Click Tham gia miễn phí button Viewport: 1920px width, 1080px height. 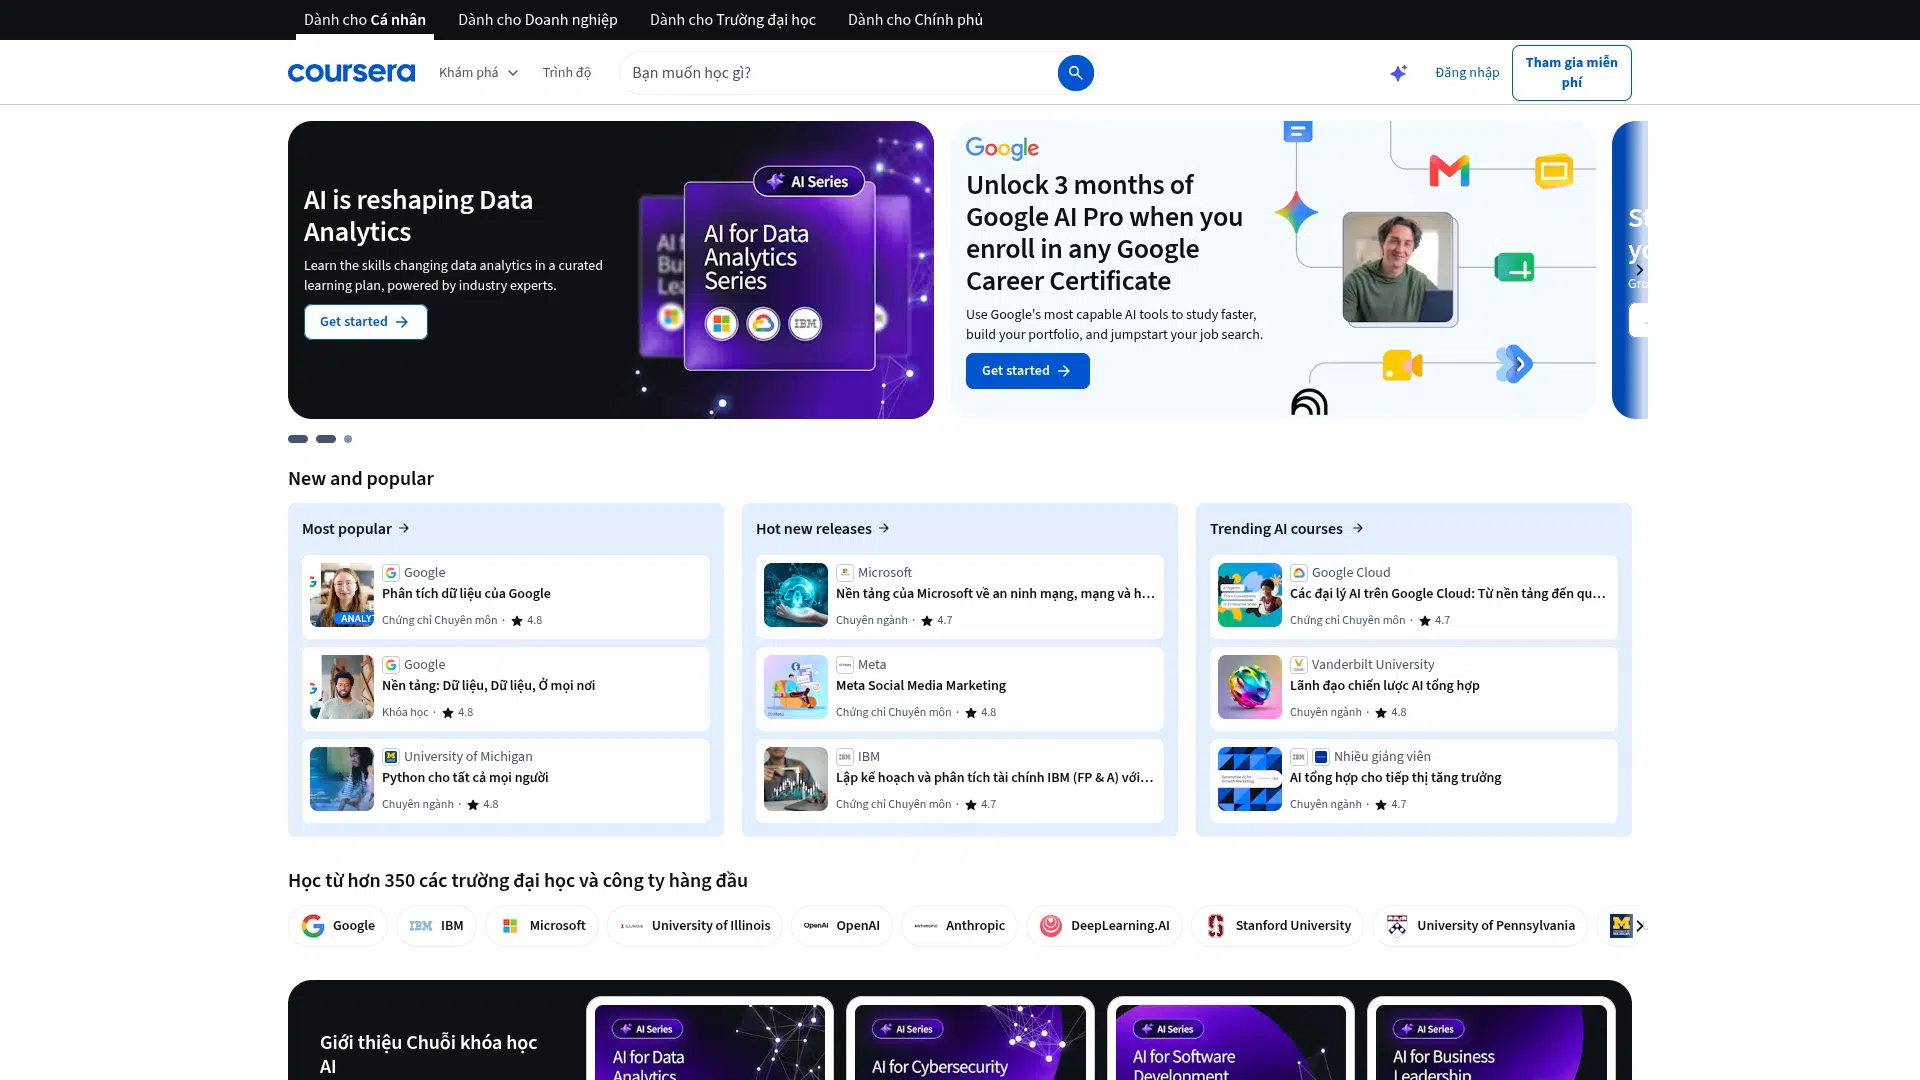(x=1571, y=72)
